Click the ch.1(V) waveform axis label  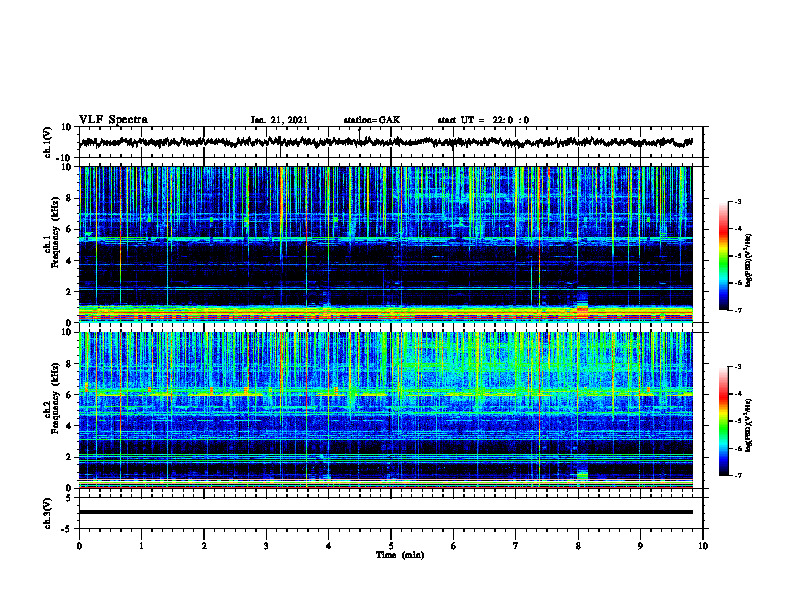click(x=47, y=142)
